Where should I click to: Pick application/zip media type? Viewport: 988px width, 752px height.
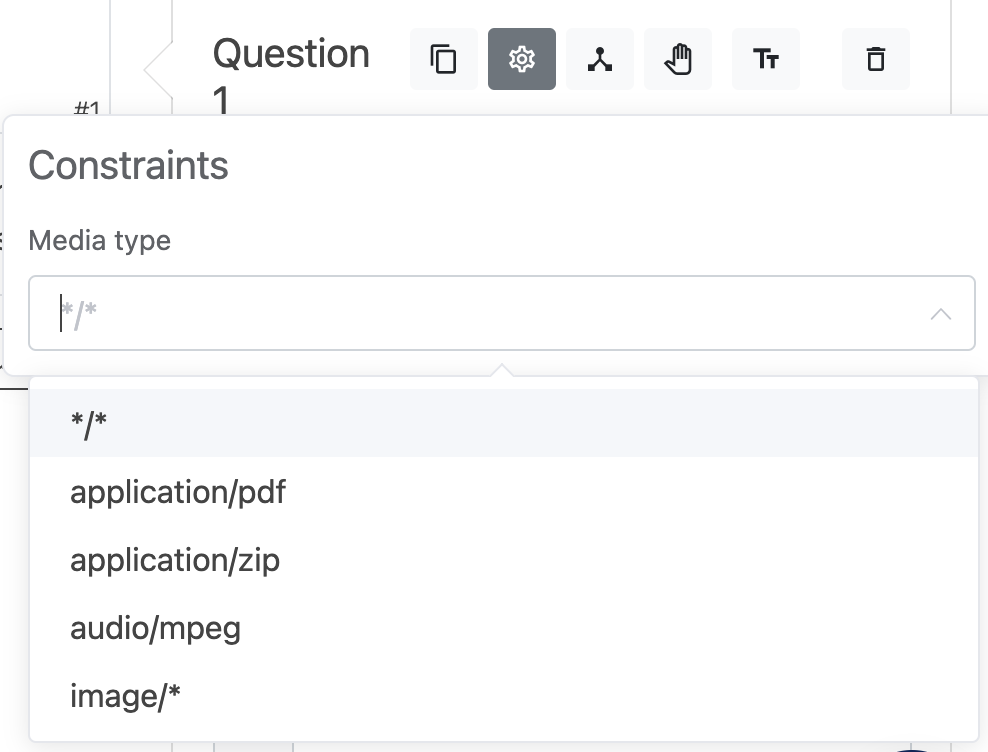tap(175, 560)
